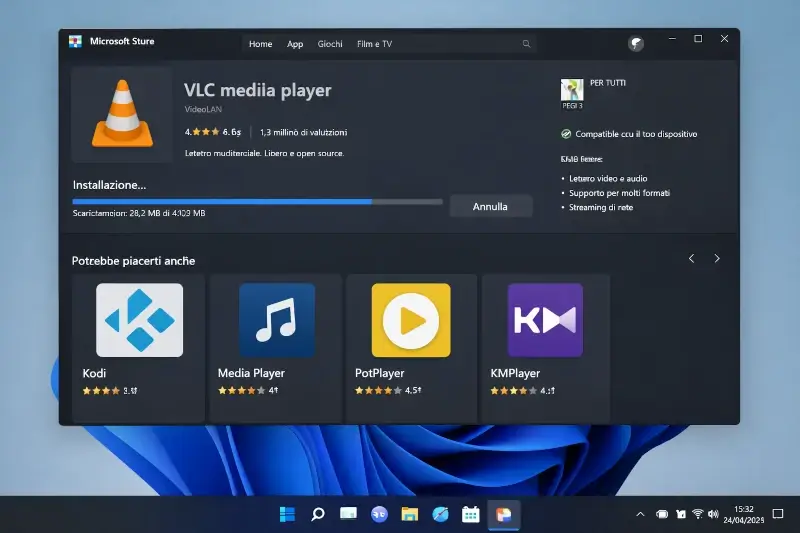The width and height of the screenshot is (800, 533).
Task: Click the search magnifier icon
Action: 526,44
